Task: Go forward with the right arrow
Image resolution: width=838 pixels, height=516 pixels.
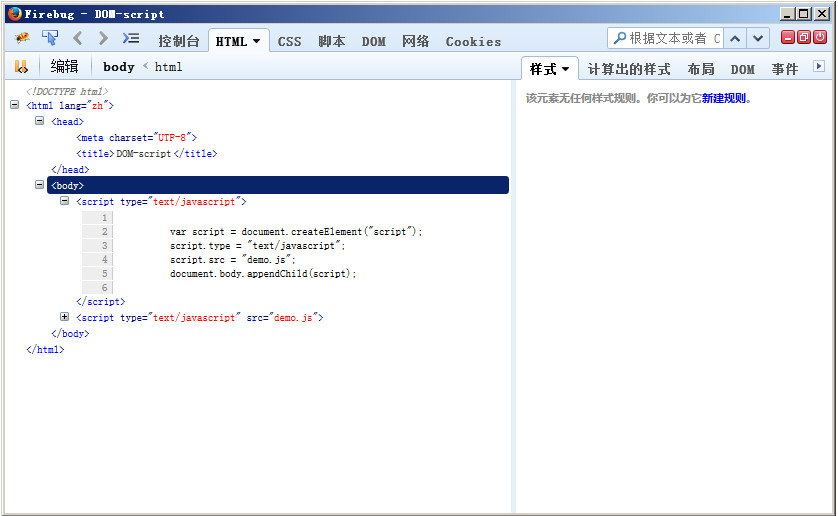Action: [103, 39]
